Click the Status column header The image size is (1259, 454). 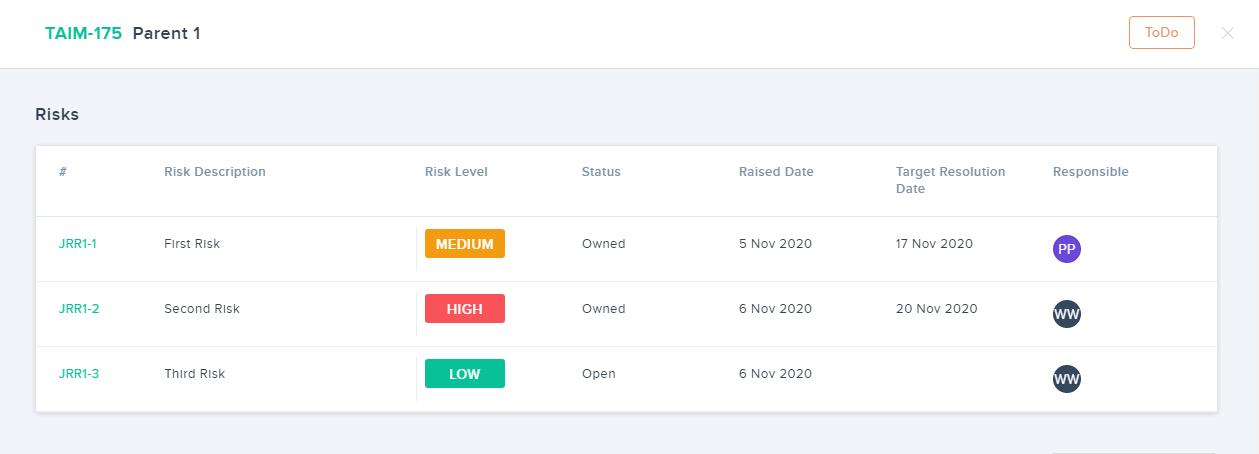(x=601, y=172)
